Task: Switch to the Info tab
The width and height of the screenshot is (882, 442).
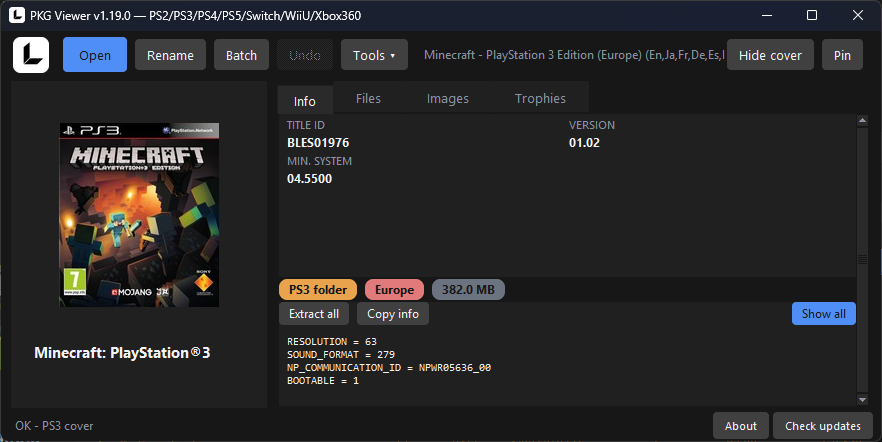Action: [x=305, y=101]
